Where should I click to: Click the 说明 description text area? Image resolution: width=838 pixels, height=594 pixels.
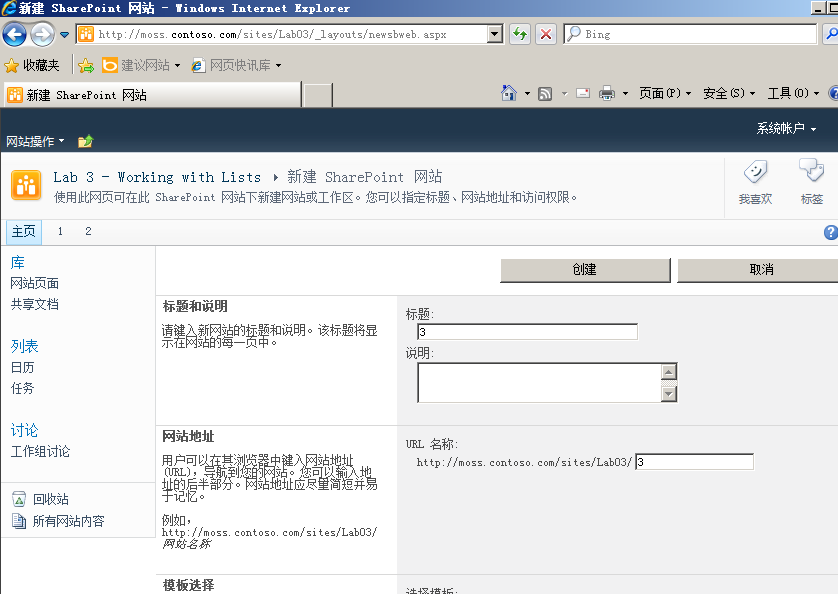tap(540, 383)
